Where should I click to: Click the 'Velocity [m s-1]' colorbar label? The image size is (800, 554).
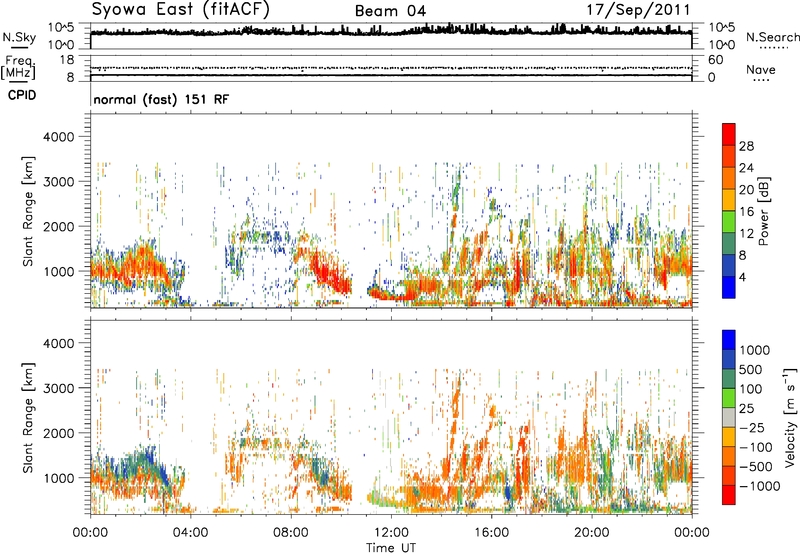click(790, 417)
